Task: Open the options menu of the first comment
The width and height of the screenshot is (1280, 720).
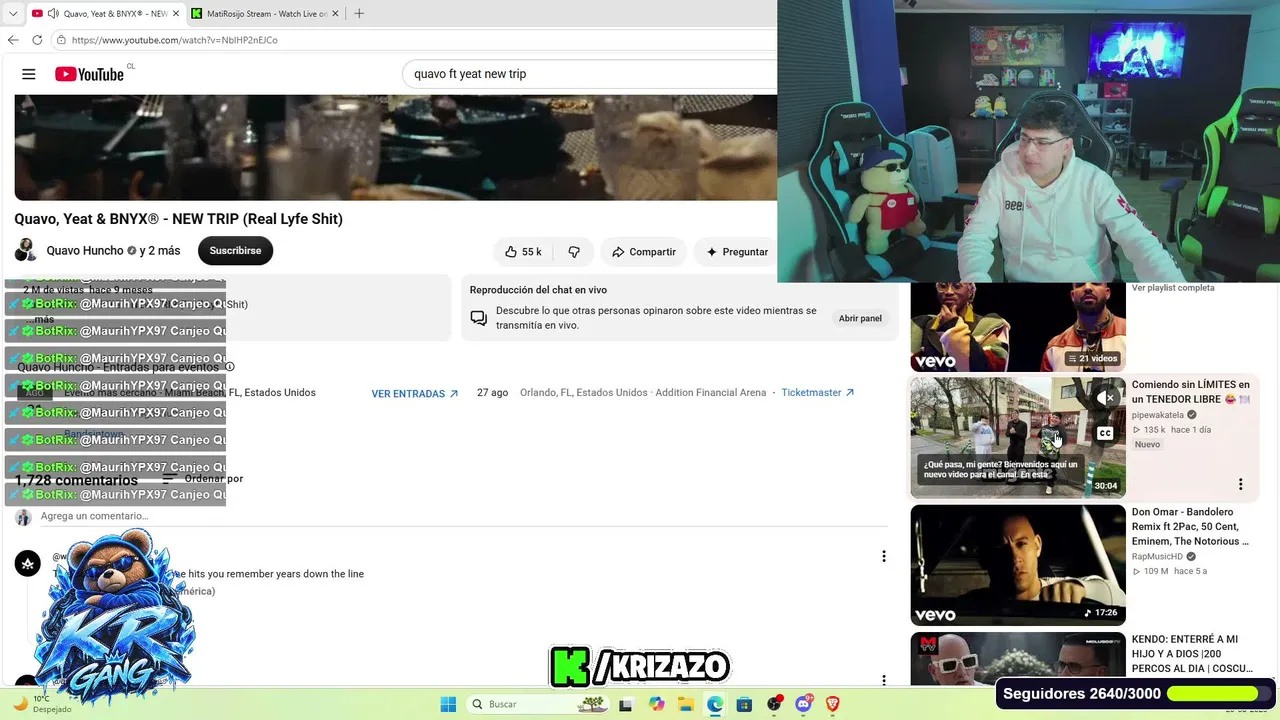Action: click(883, 556)
